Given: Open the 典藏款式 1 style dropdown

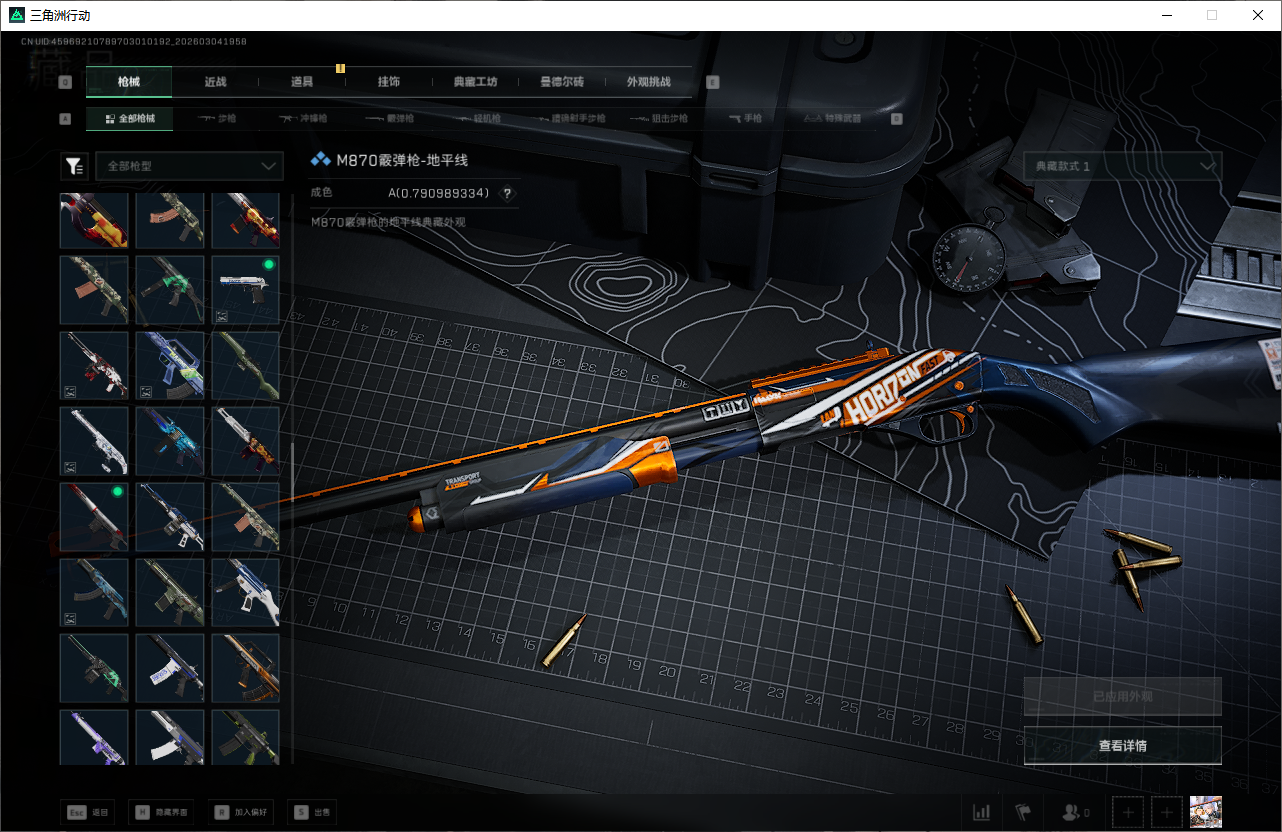Looking at the screenshot, I should coord(1122,166).
